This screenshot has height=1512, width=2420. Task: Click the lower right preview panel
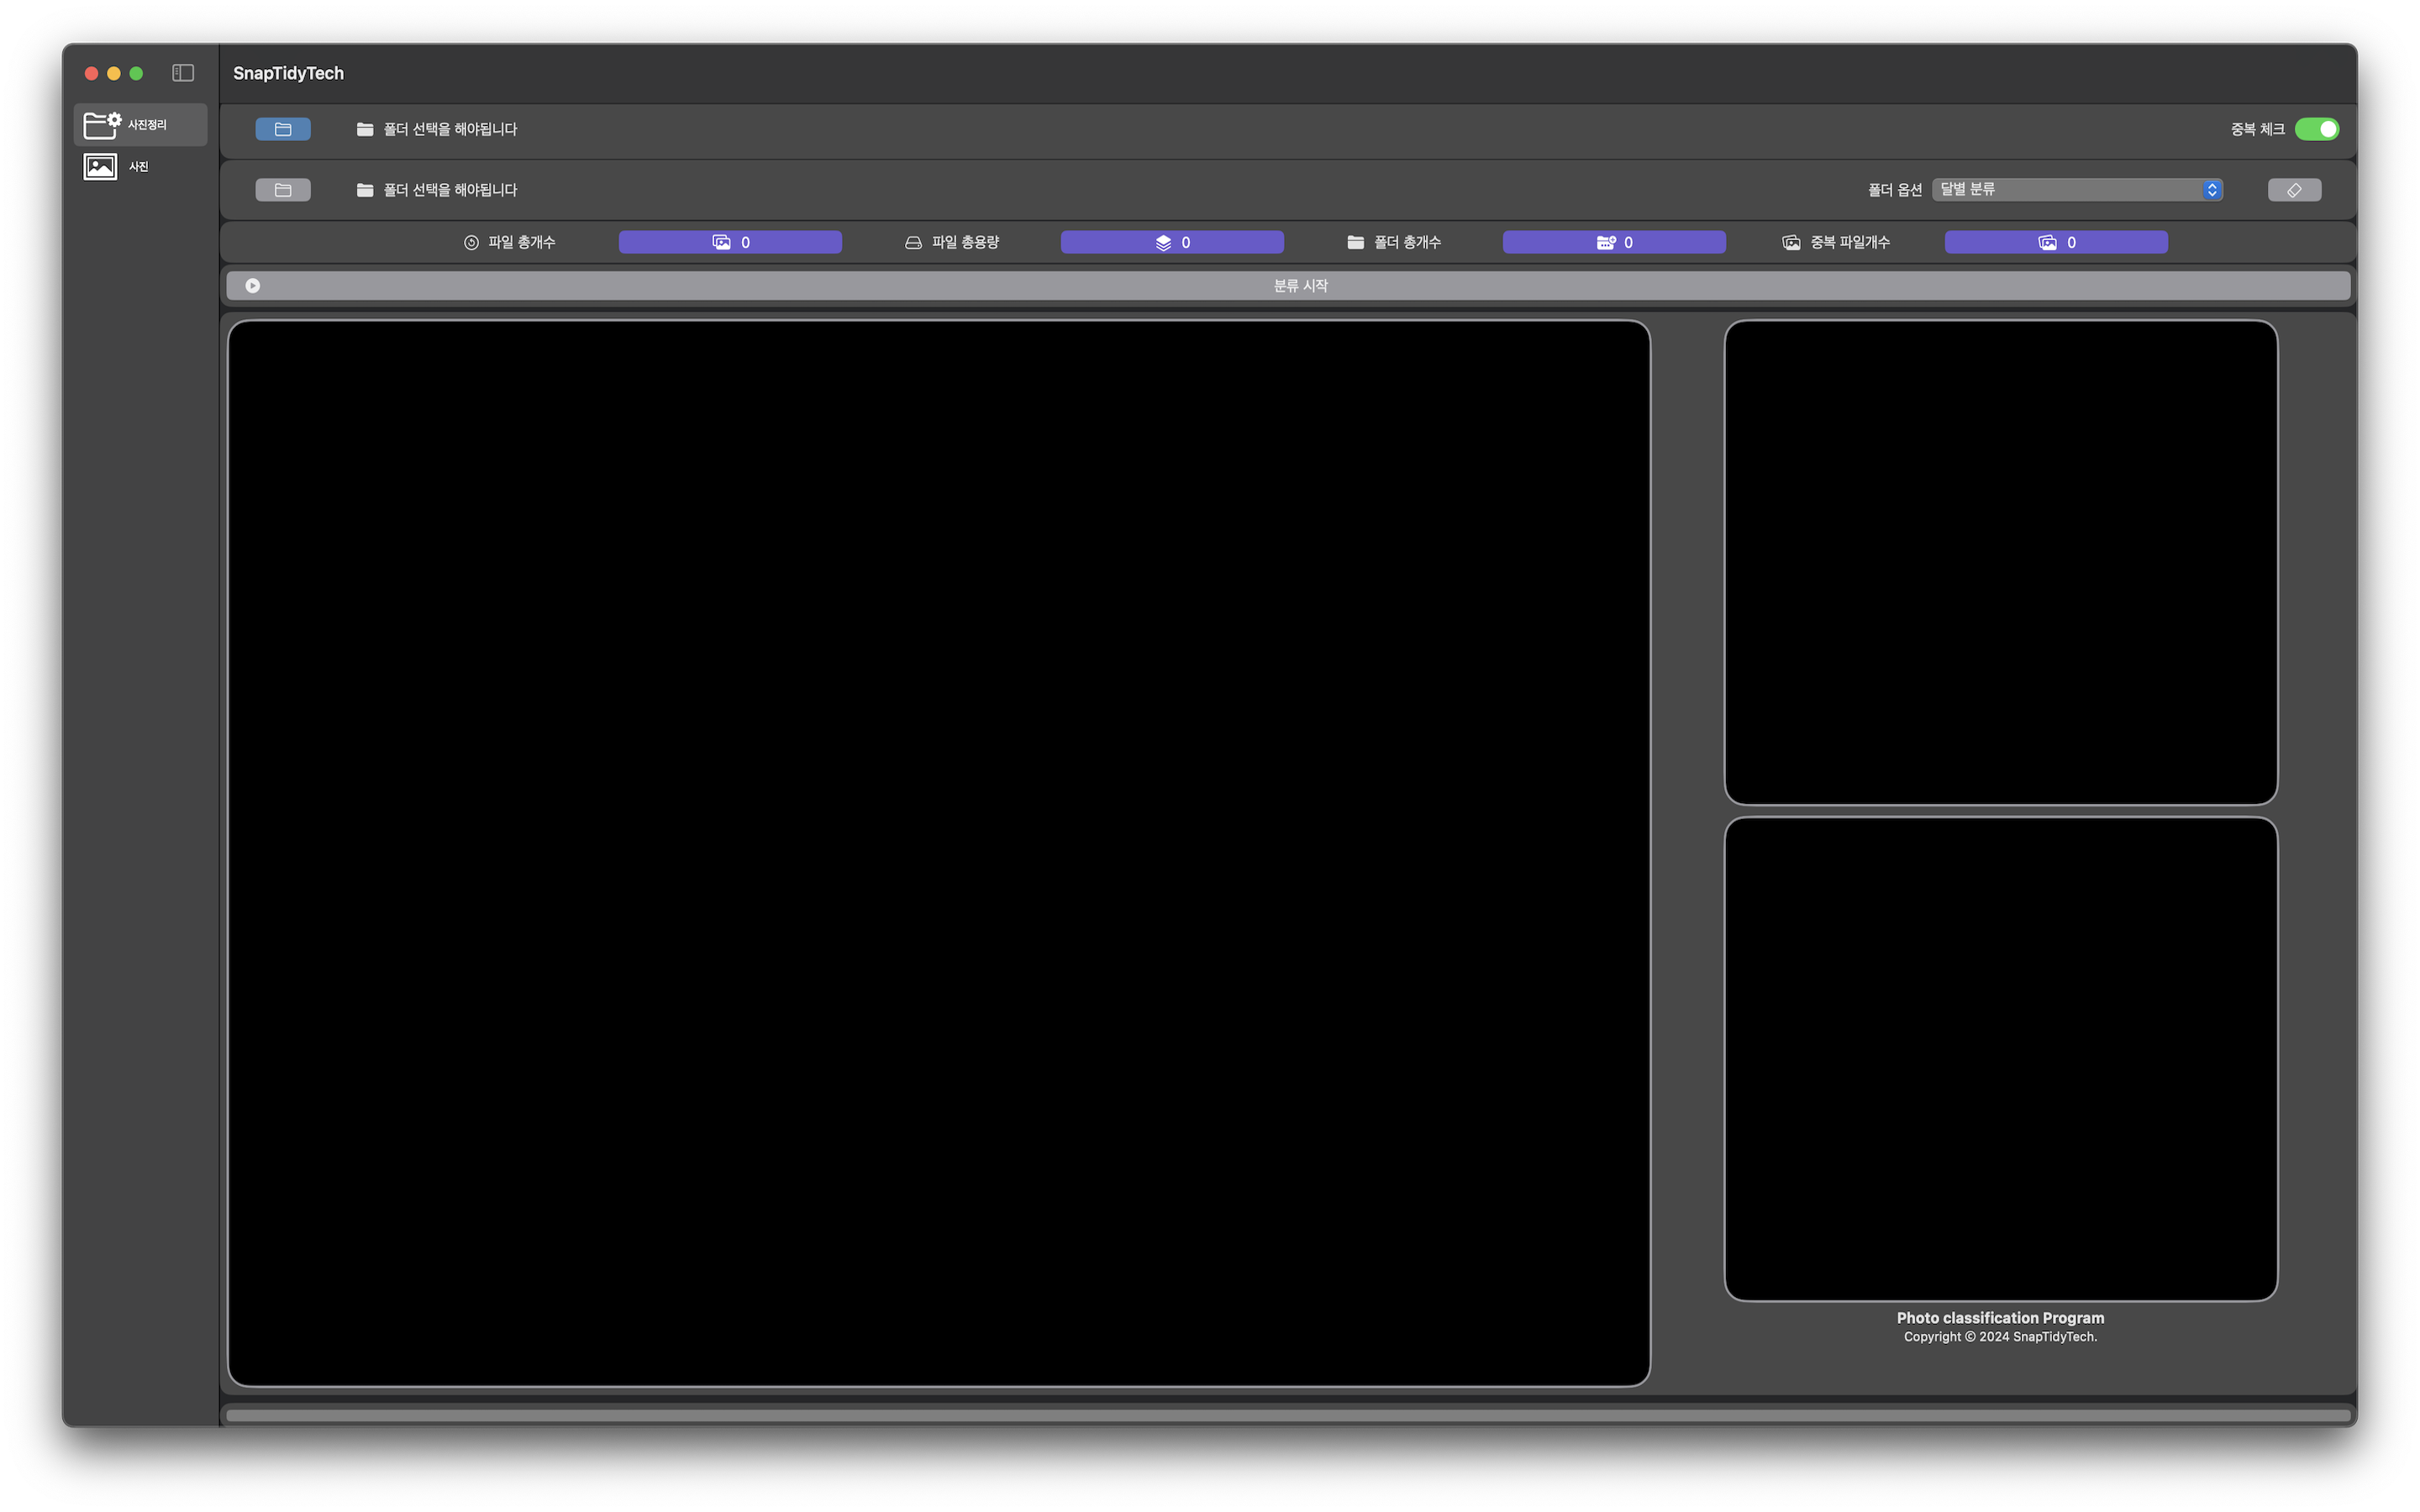click(2000, 1059)
